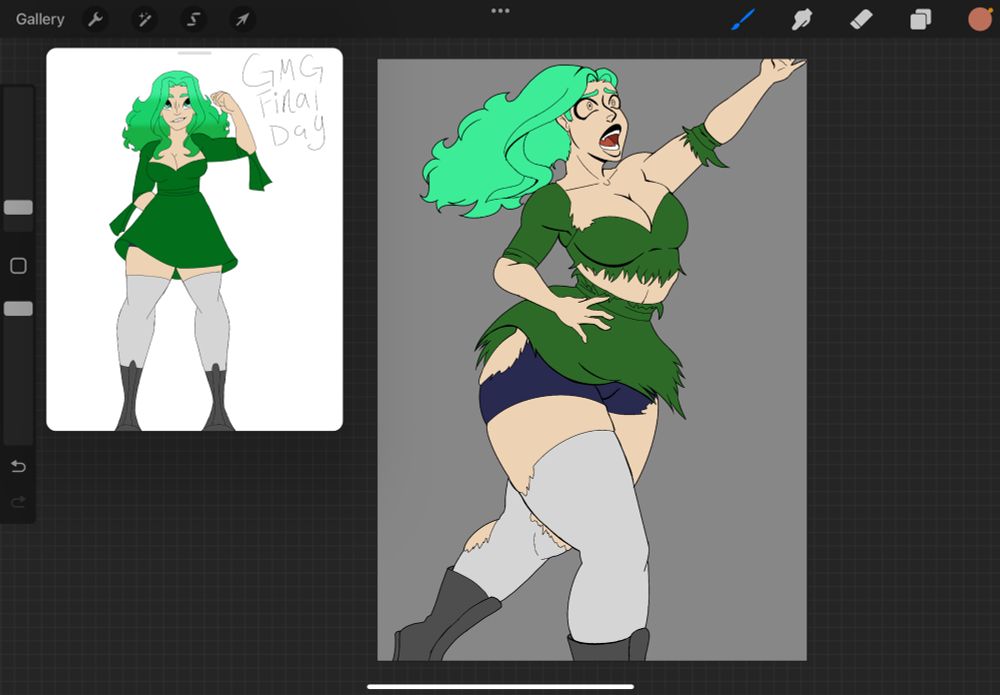Click the redo arrow

point(18,502)
